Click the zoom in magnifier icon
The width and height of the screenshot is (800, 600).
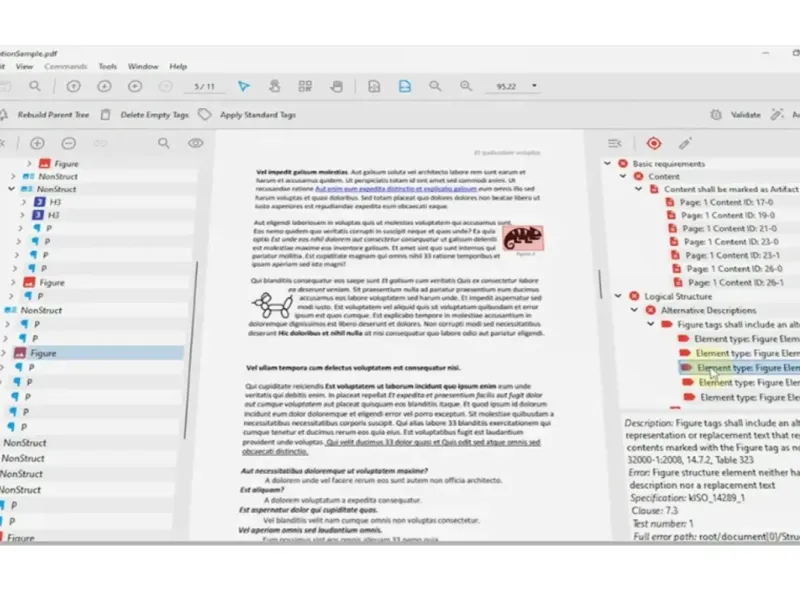466,86
